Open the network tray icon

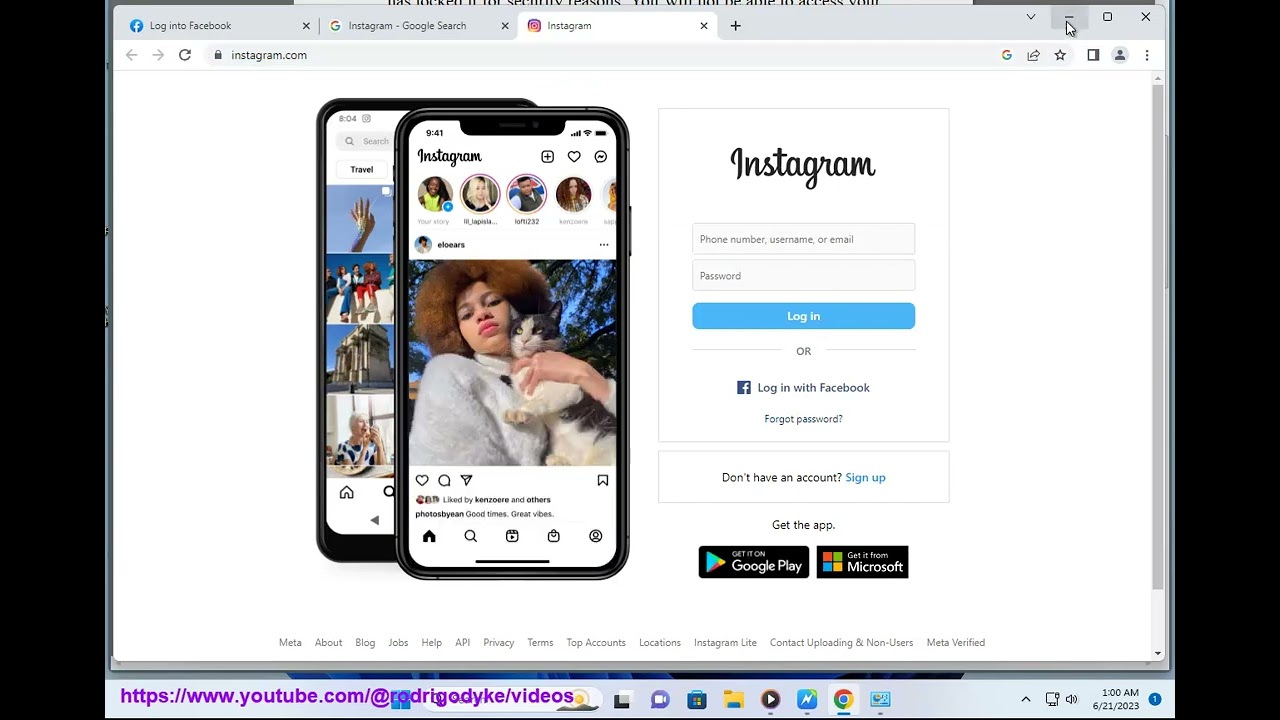pyautogui.click(x=1052, y=700)
